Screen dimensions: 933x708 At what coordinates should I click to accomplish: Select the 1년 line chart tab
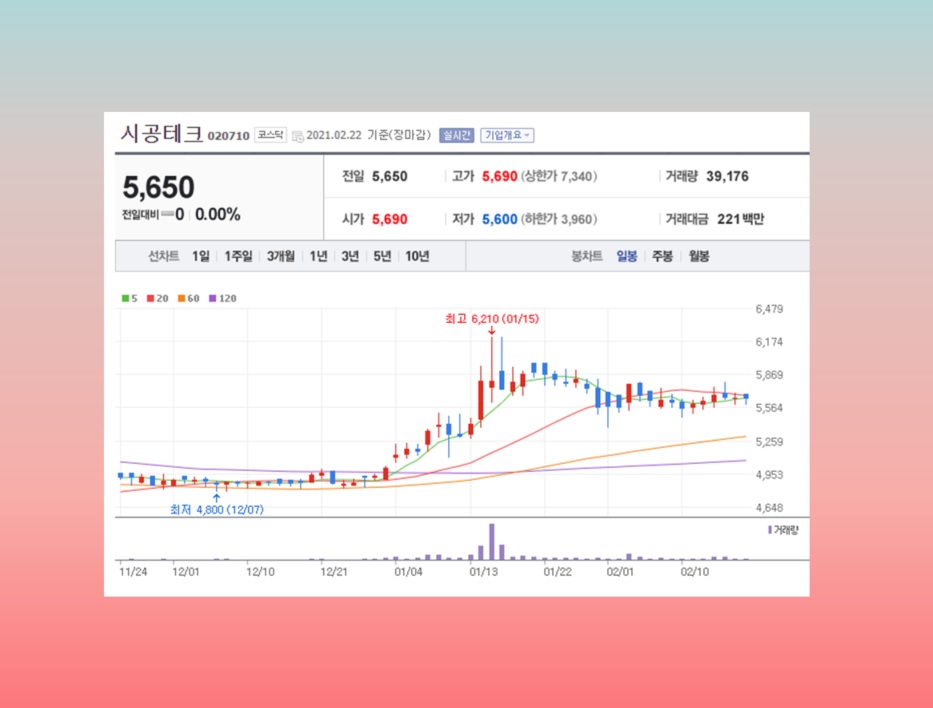[x=318, y=256]
